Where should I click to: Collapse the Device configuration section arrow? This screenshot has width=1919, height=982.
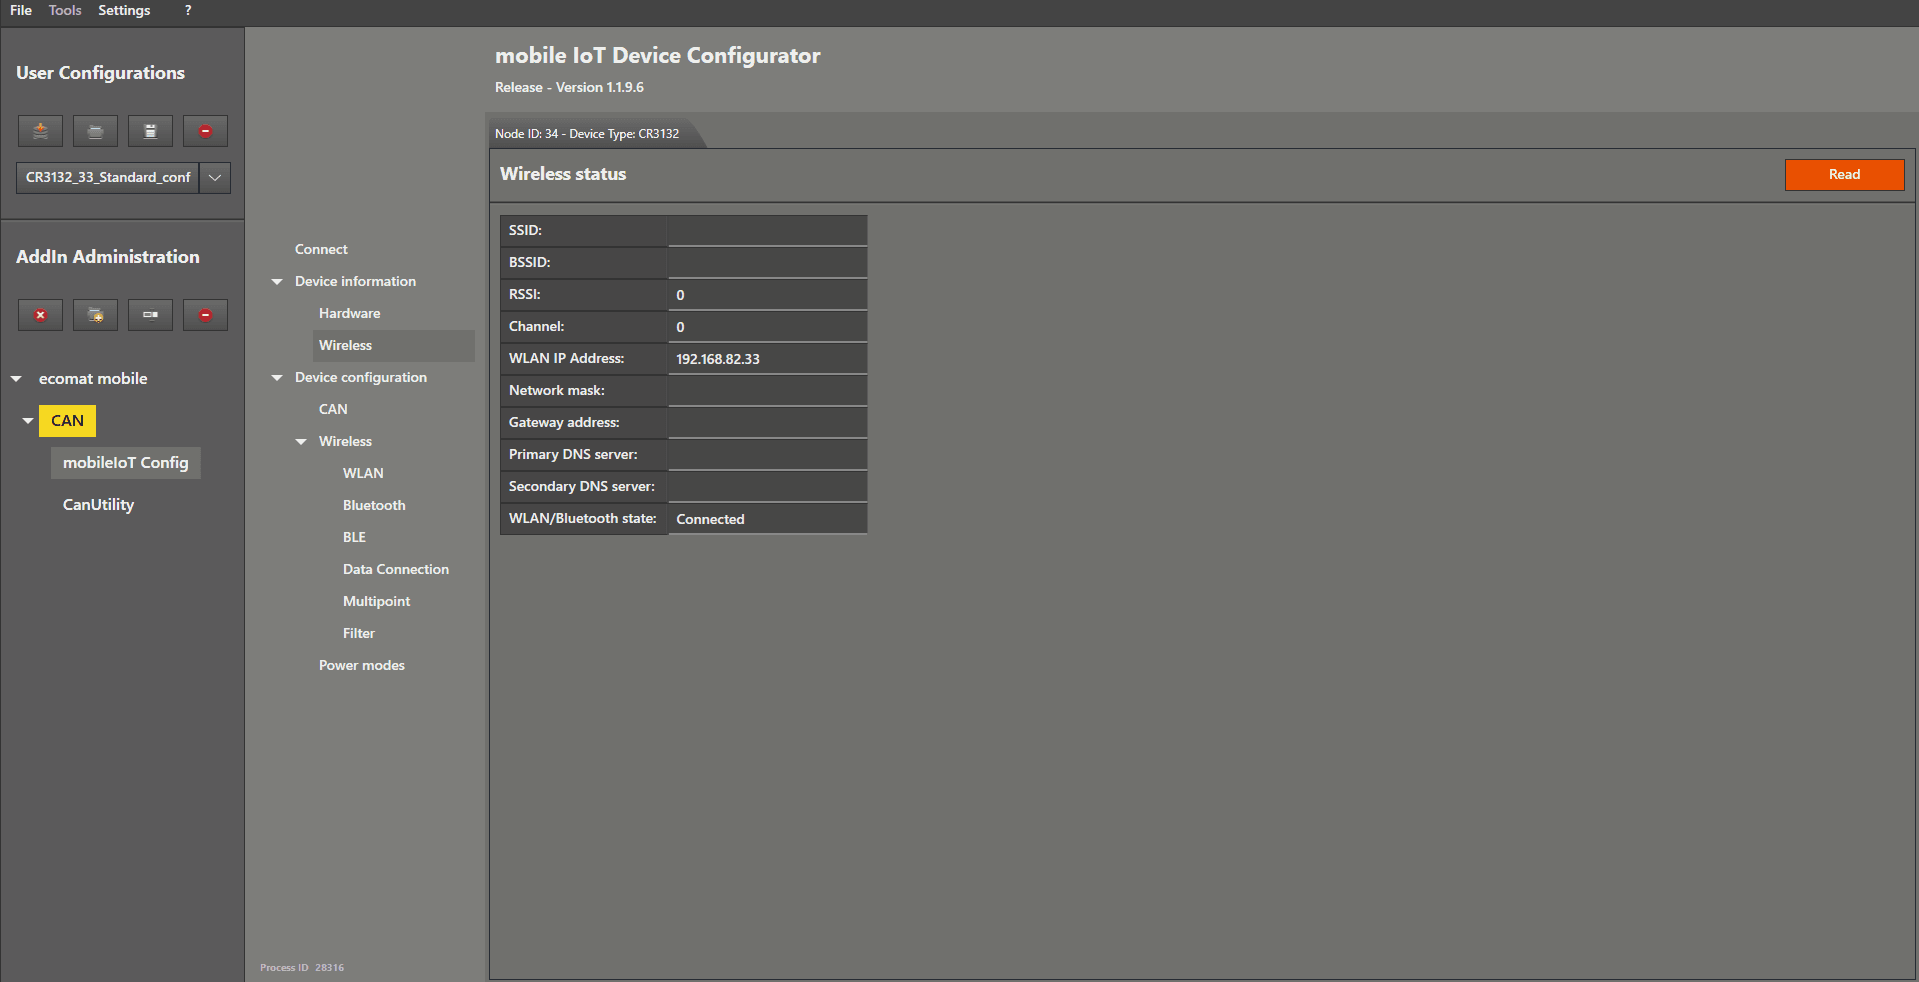click(x=277, y=378)
